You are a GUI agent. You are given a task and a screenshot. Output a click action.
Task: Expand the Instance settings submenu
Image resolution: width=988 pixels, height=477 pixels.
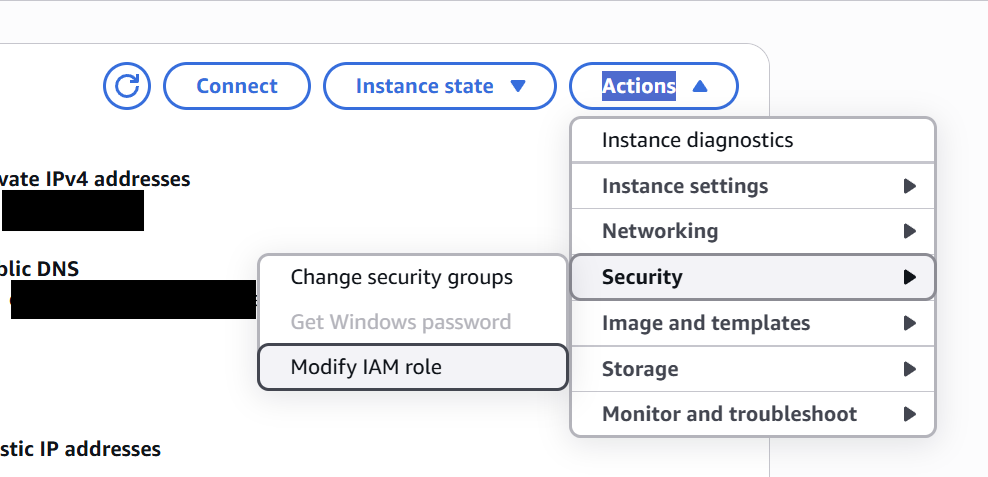(x=753, y=186)
